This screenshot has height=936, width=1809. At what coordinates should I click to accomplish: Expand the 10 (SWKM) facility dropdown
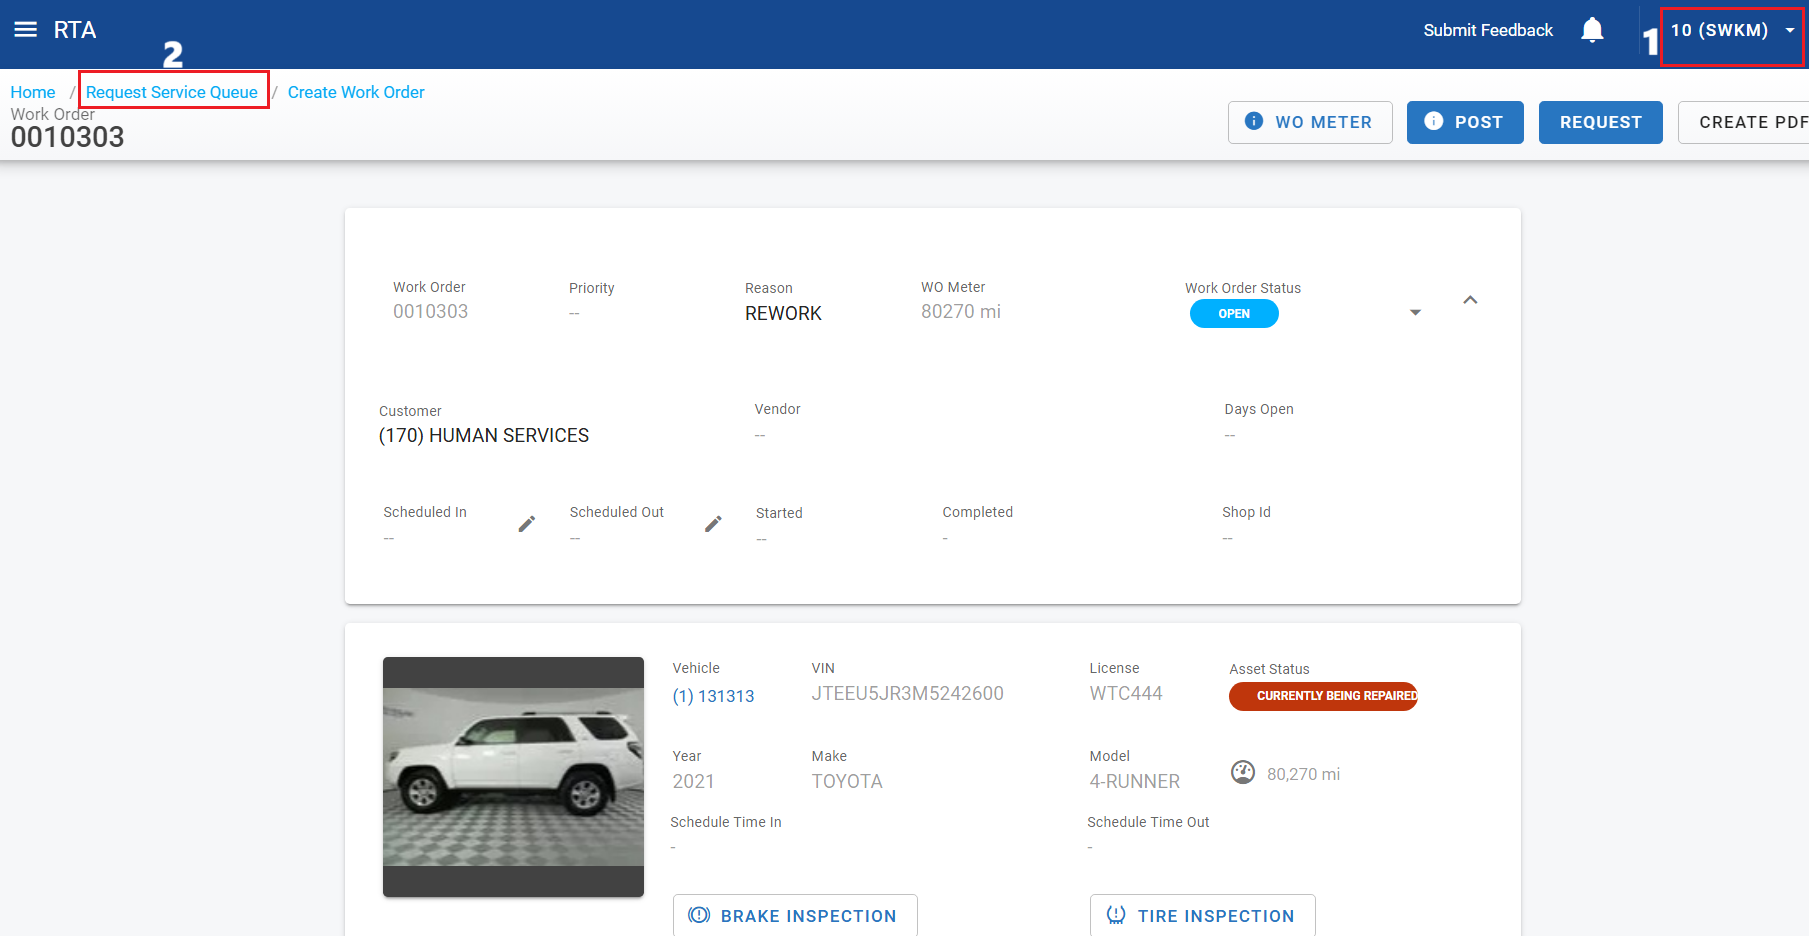point(1732,31)
